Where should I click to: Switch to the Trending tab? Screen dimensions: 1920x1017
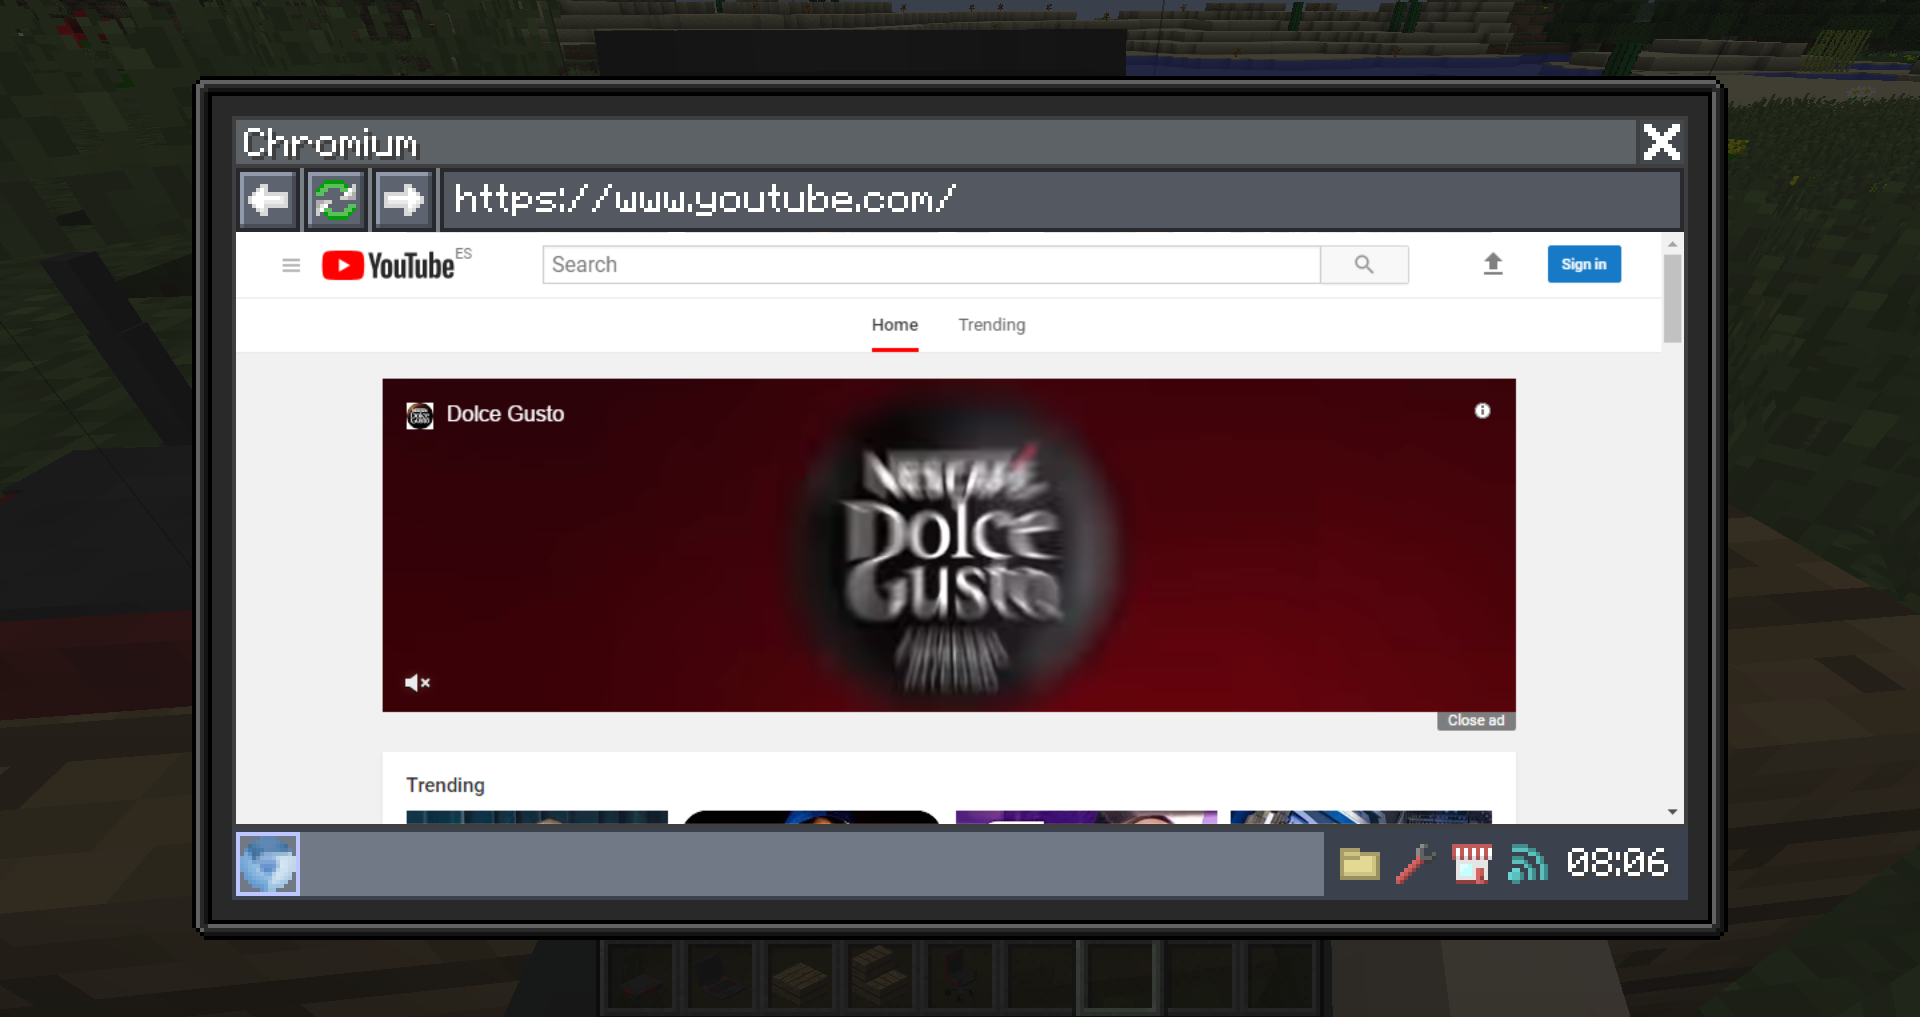click(x=991, y=325)
